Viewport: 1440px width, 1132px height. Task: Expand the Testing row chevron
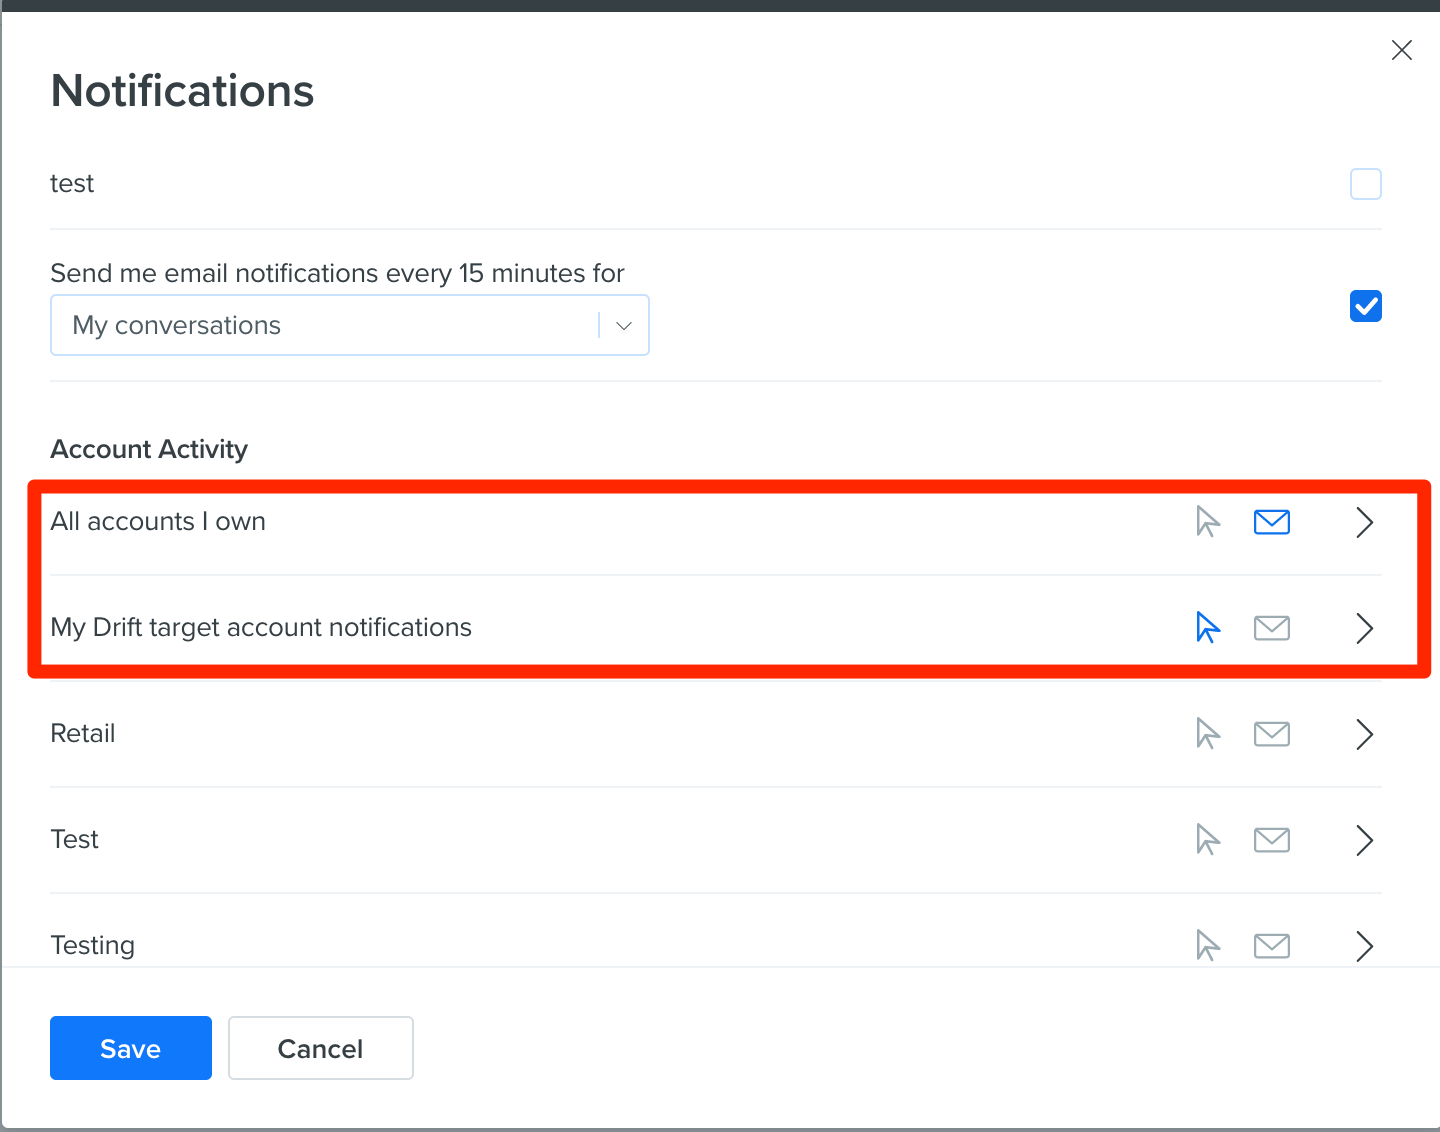(1365, 946)
